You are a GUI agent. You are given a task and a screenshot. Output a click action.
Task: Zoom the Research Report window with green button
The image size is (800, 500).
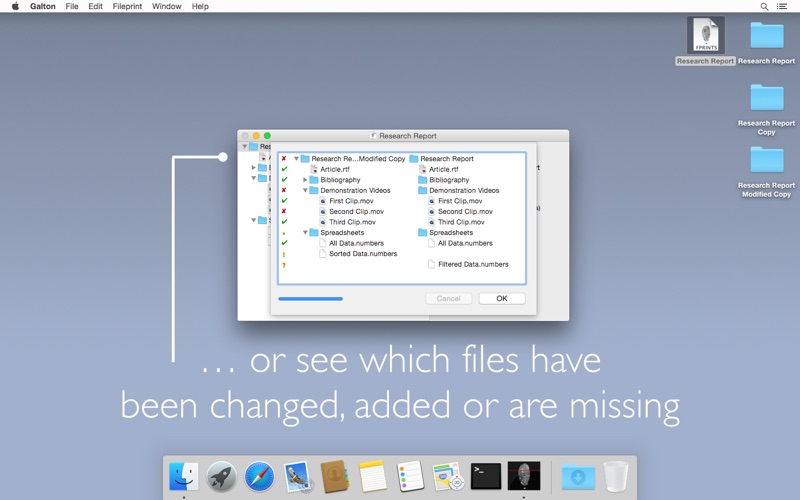(267, 136)
